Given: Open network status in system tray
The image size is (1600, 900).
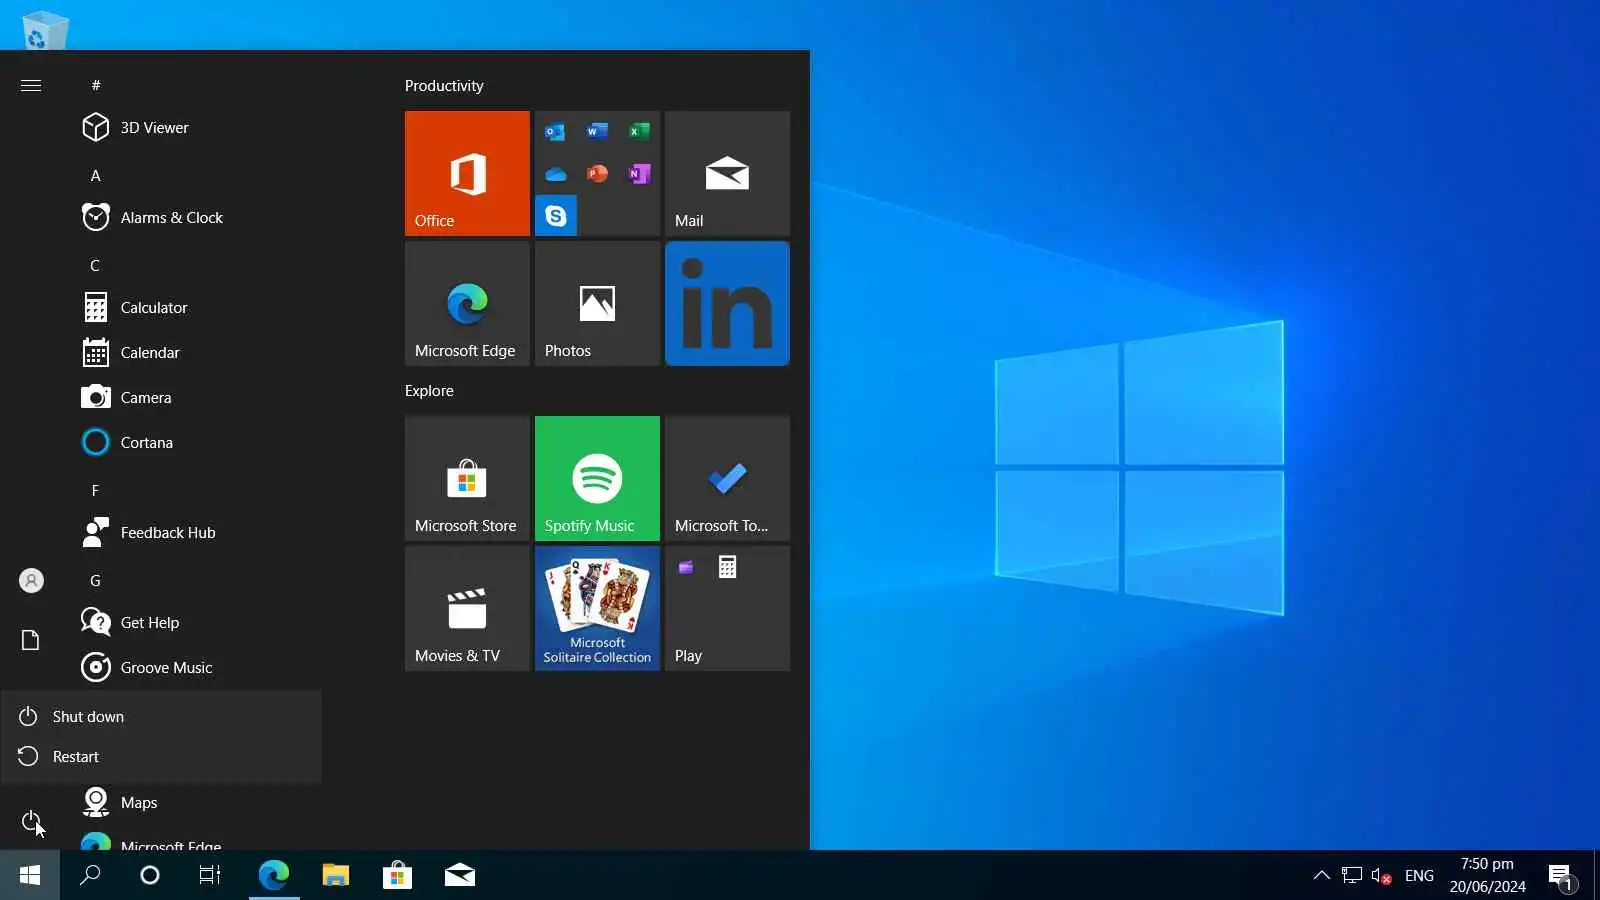Looking at the screenshot, I should (x=1352, y=875).
